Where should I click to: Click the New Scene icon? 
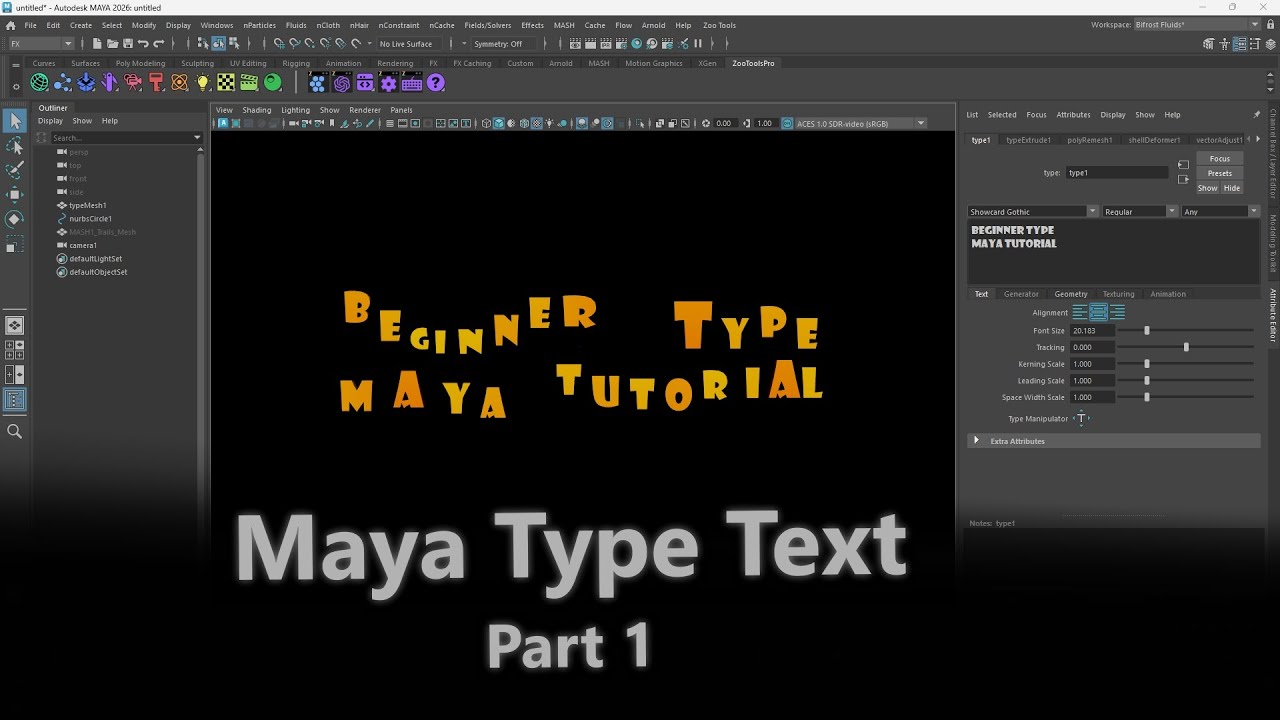coord(97,43)
